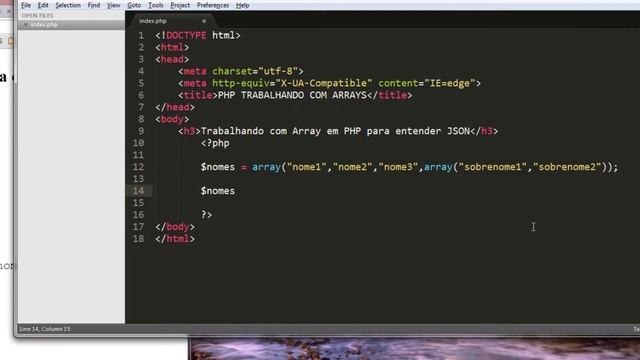
Task: Click the meta charset="utf-8" line
Action: click(240, 71)
